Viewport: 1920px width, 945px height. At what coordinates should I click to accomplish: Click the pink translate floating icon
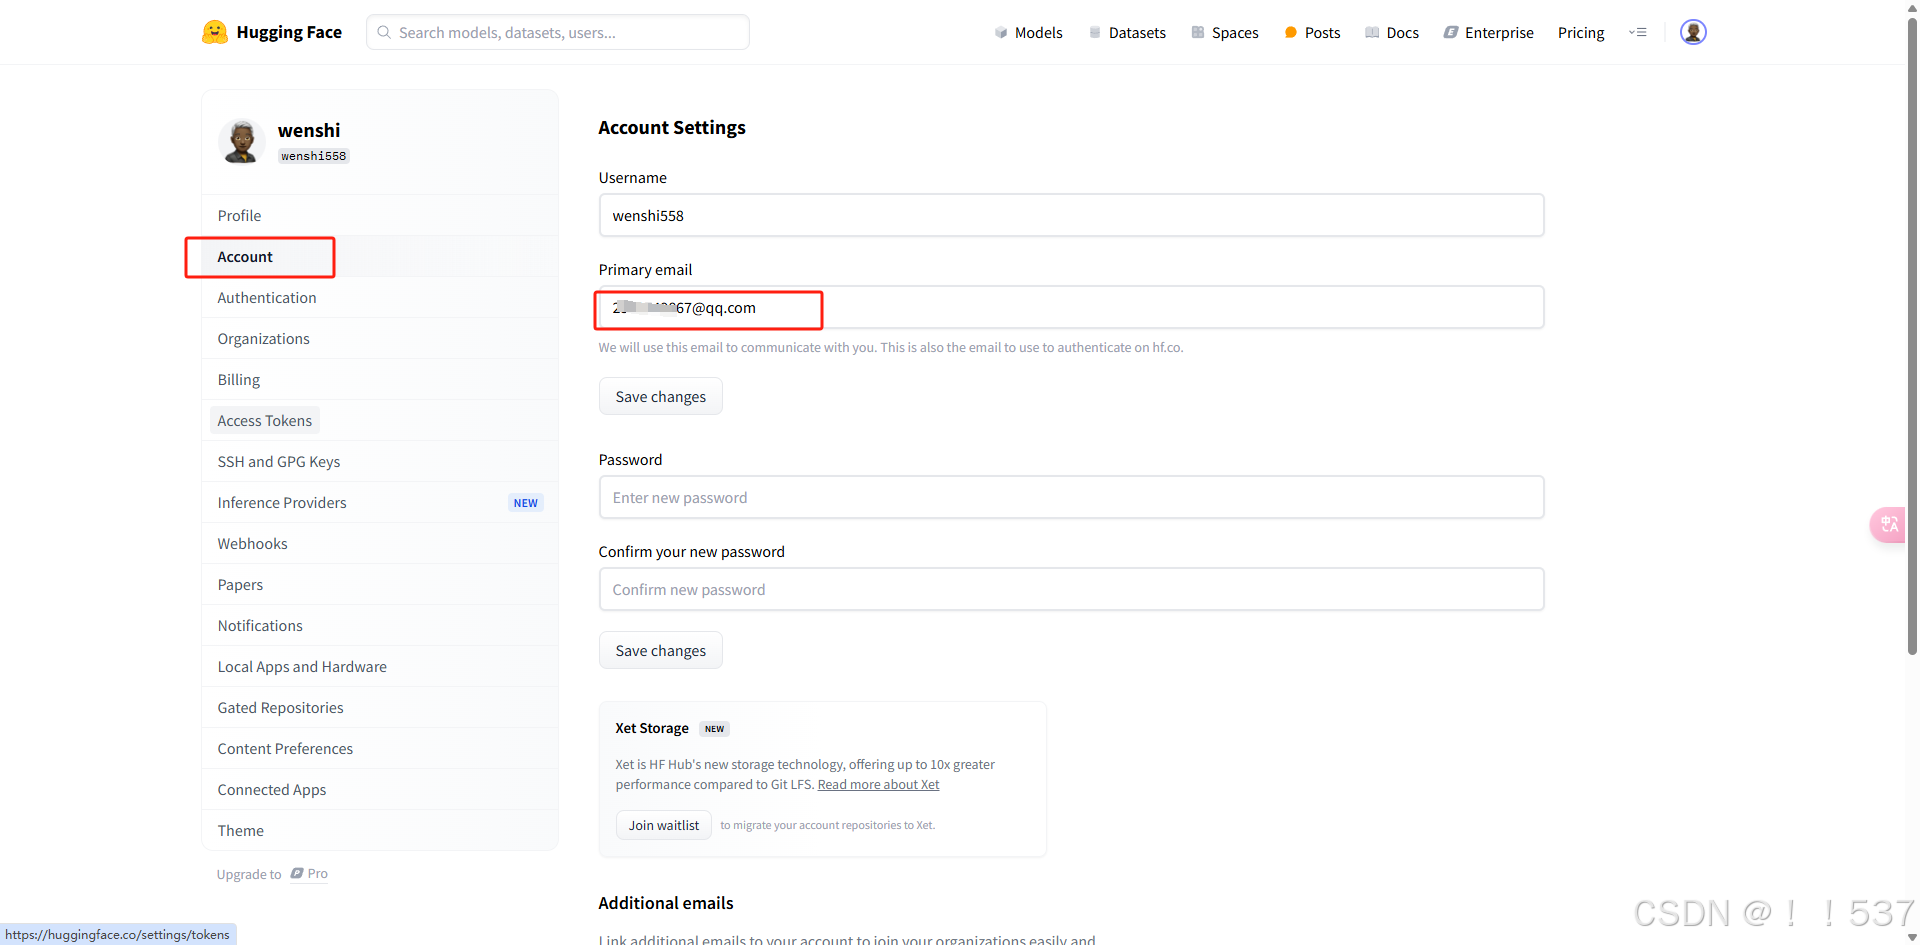1888,524
